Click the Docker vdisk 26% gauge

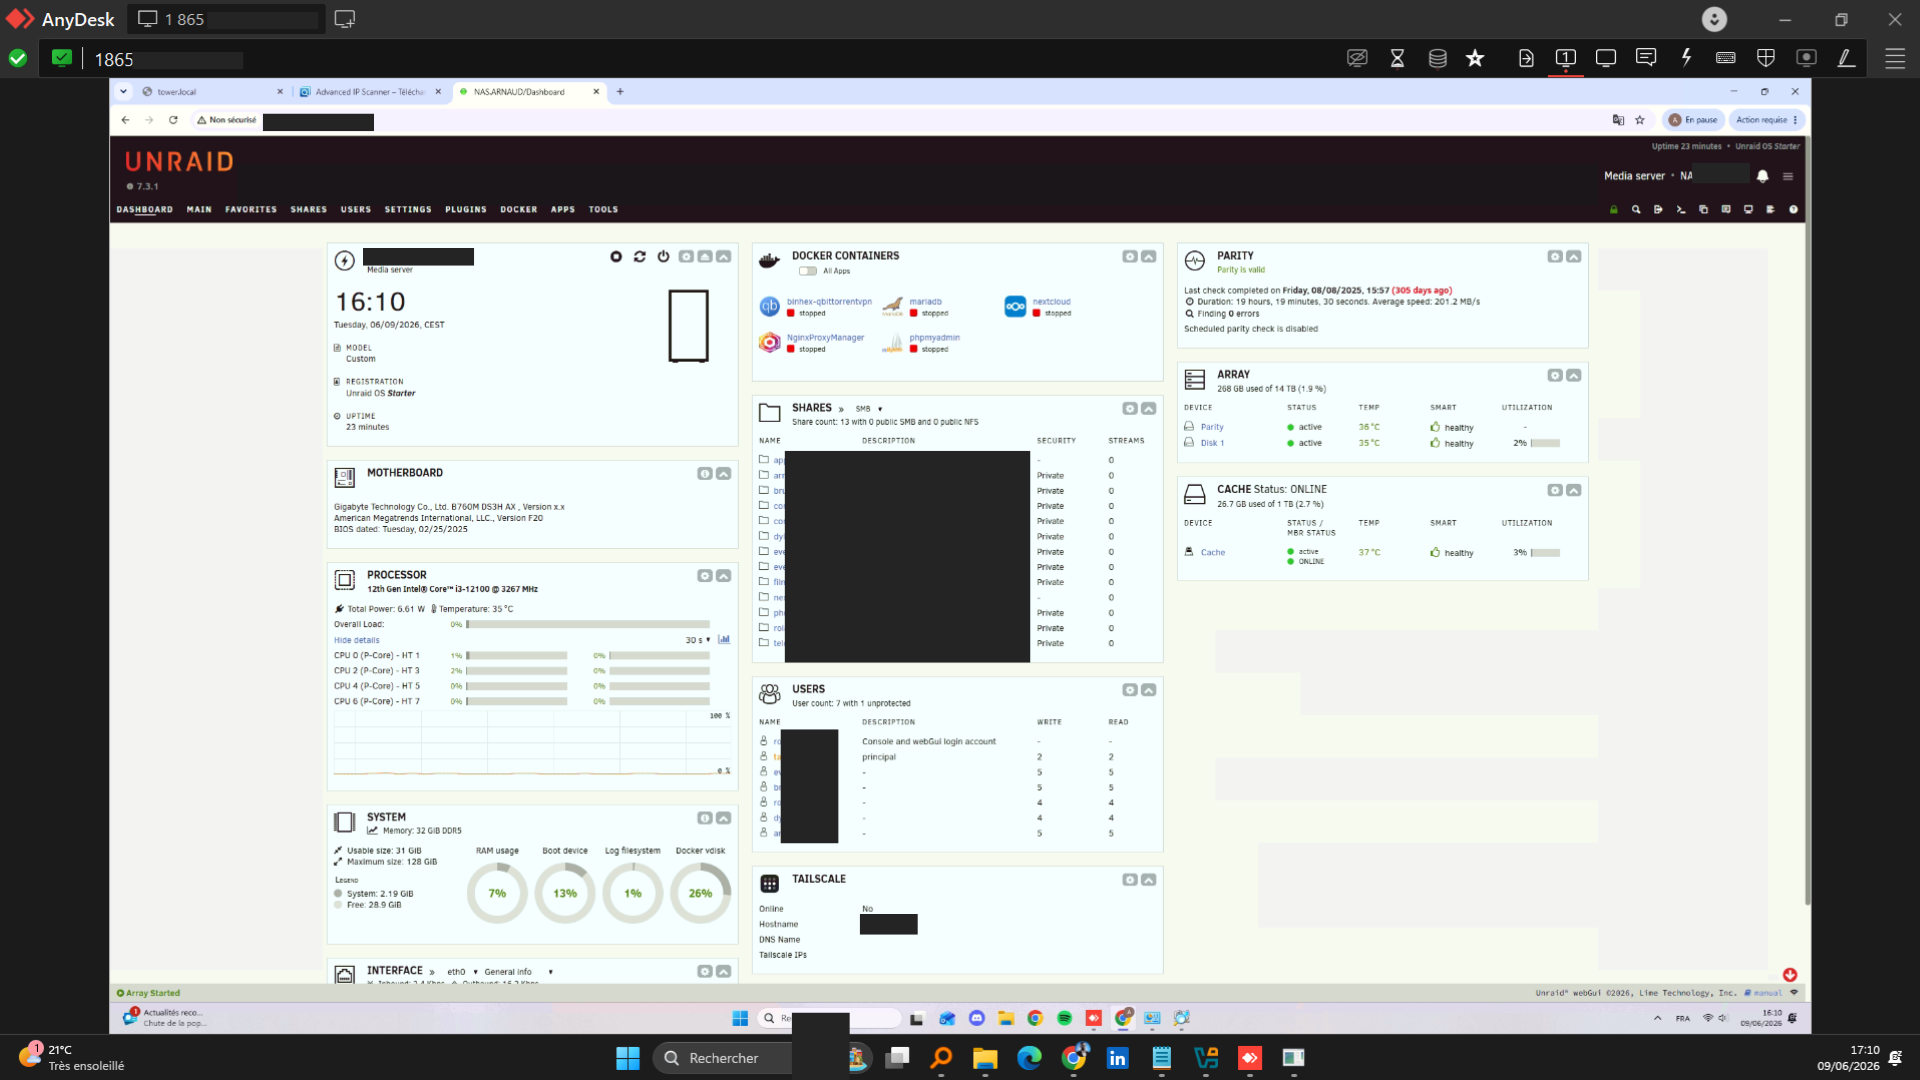coord(701,894)
